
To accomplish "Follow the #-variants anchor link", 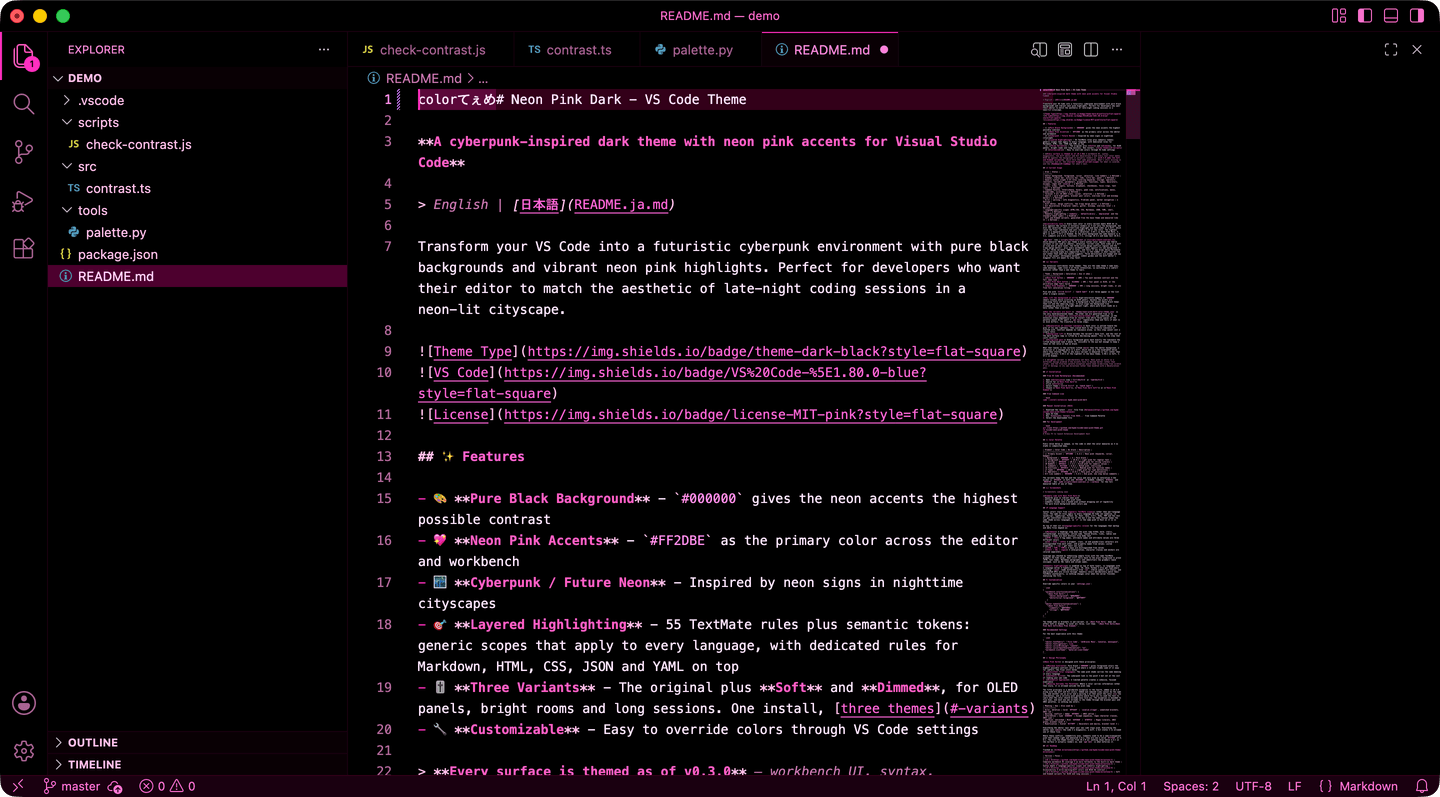I will [988, 708].
